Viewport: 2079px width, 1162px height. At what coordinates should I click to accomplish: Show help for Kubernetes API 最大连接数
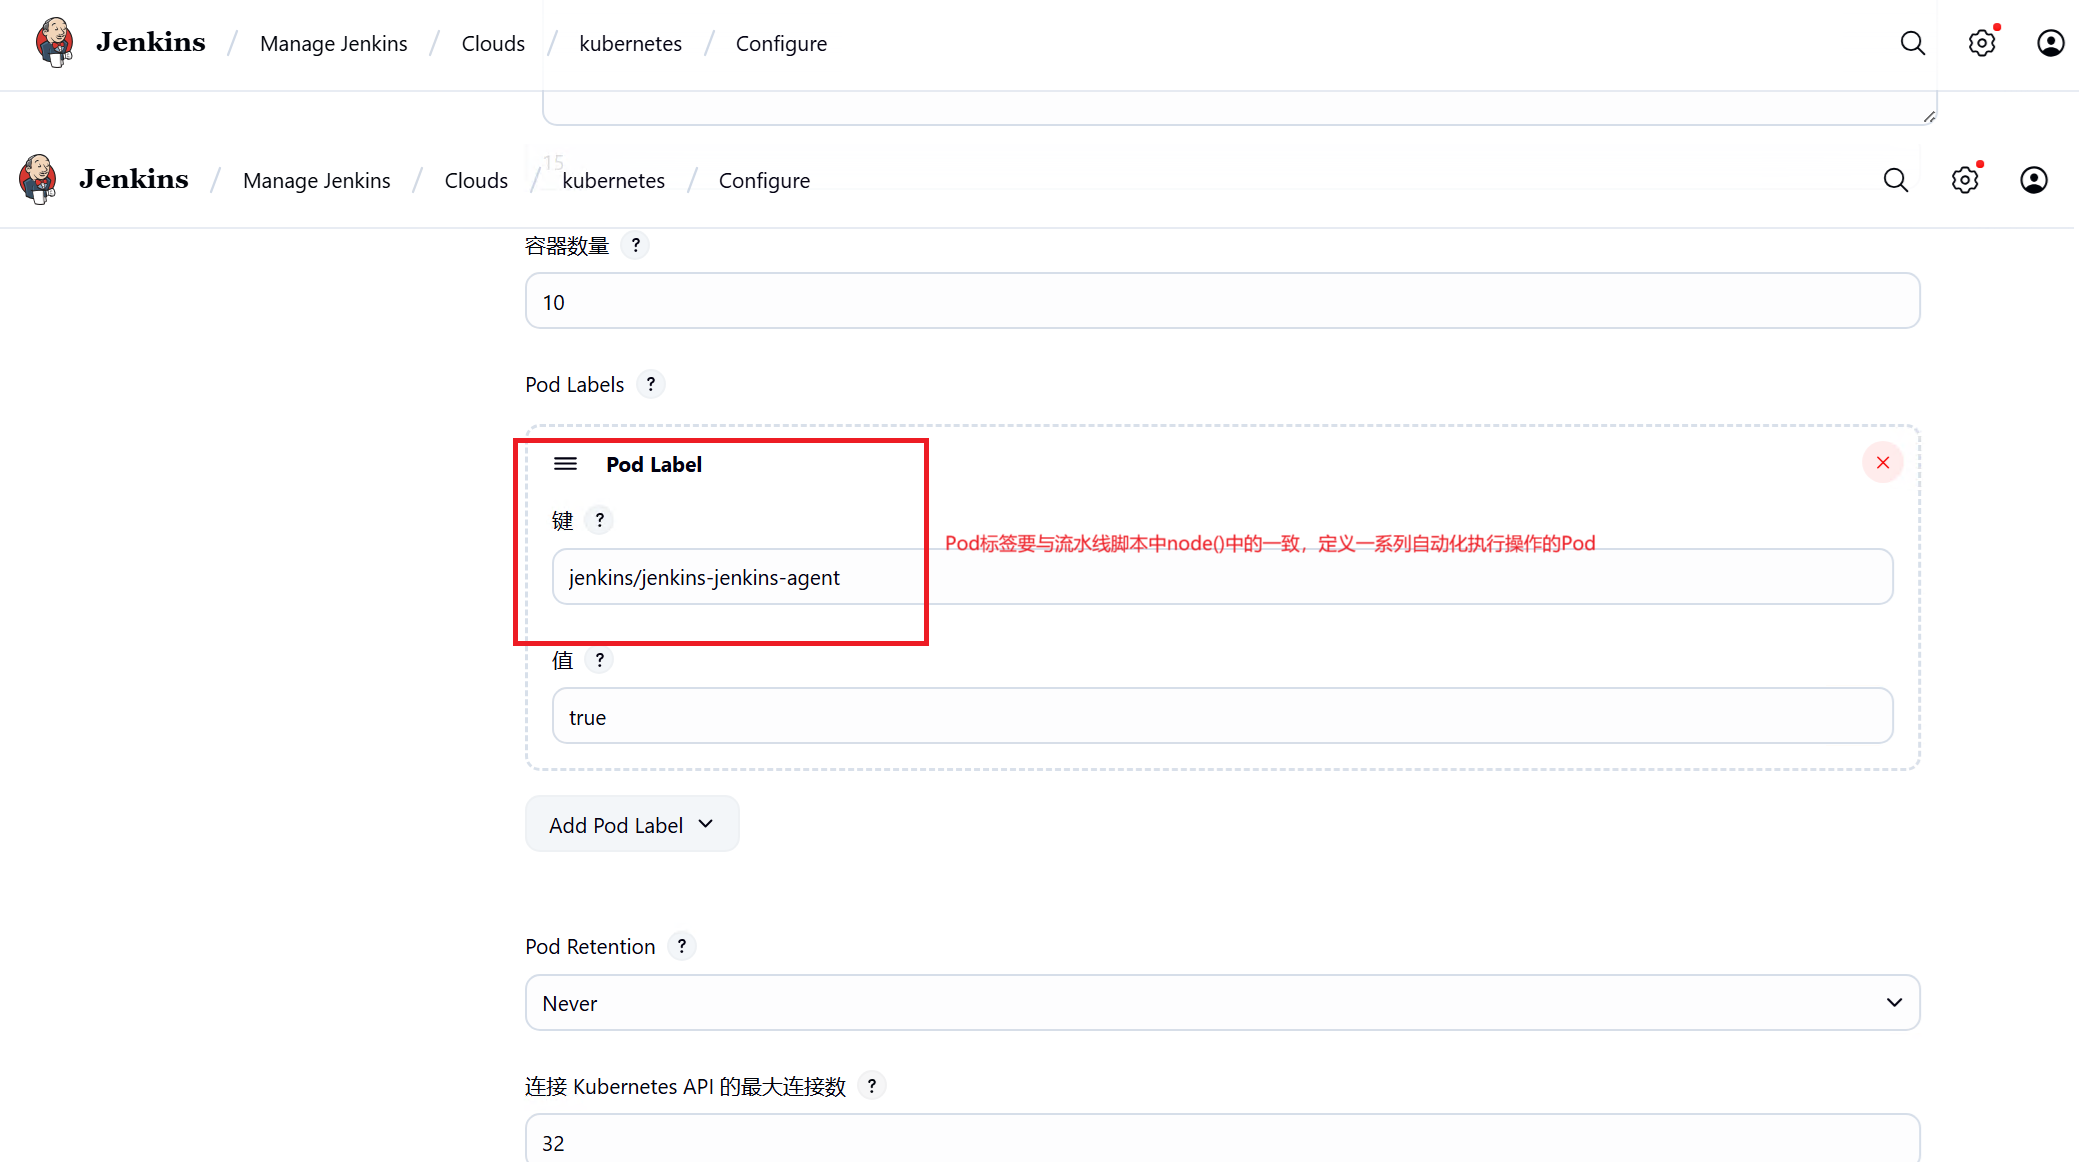pos(871,1086)
